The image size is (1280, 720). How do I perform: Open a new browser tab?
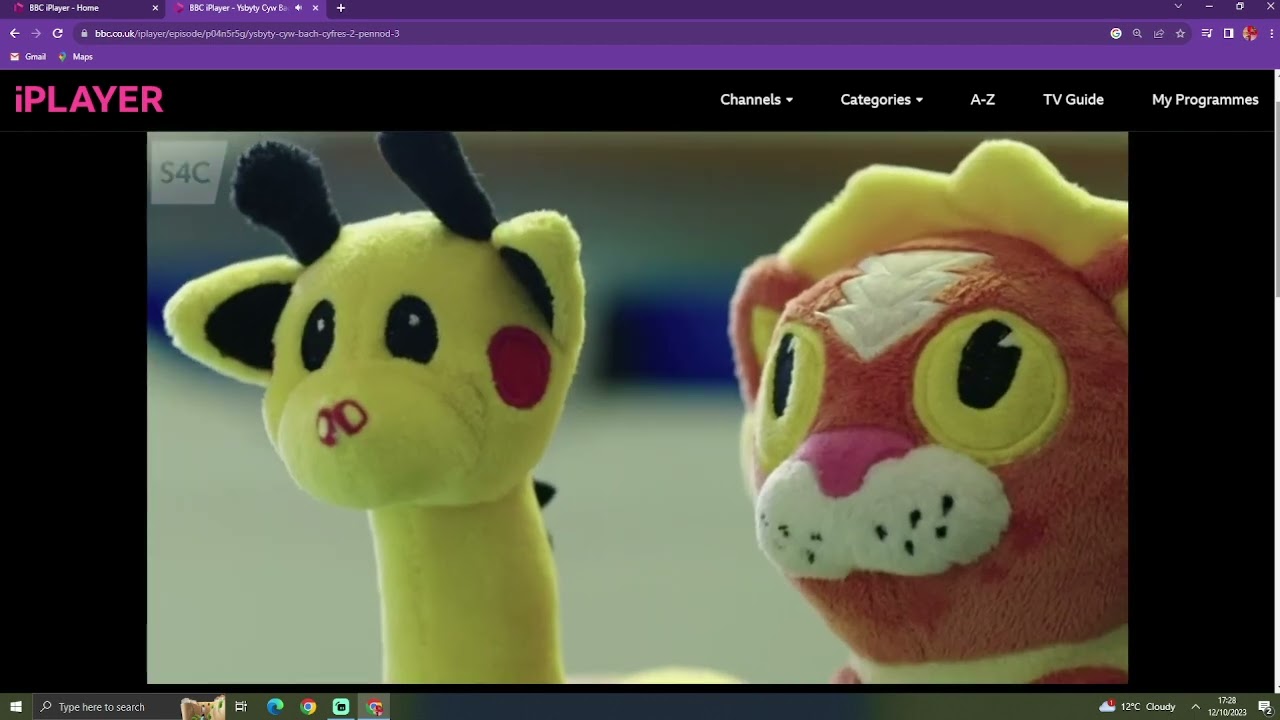341,8
